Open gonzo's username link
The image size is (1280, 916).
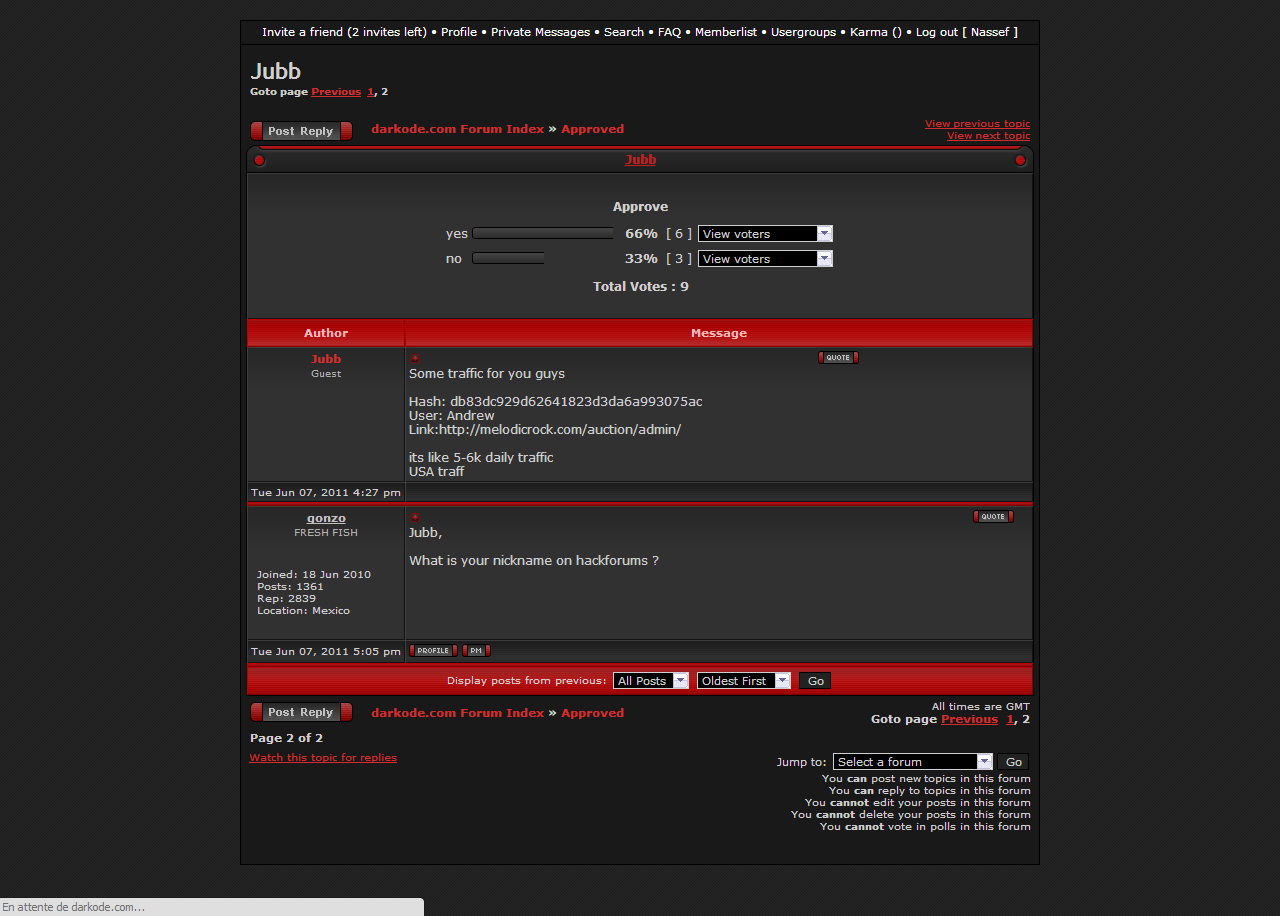(326, 518)
